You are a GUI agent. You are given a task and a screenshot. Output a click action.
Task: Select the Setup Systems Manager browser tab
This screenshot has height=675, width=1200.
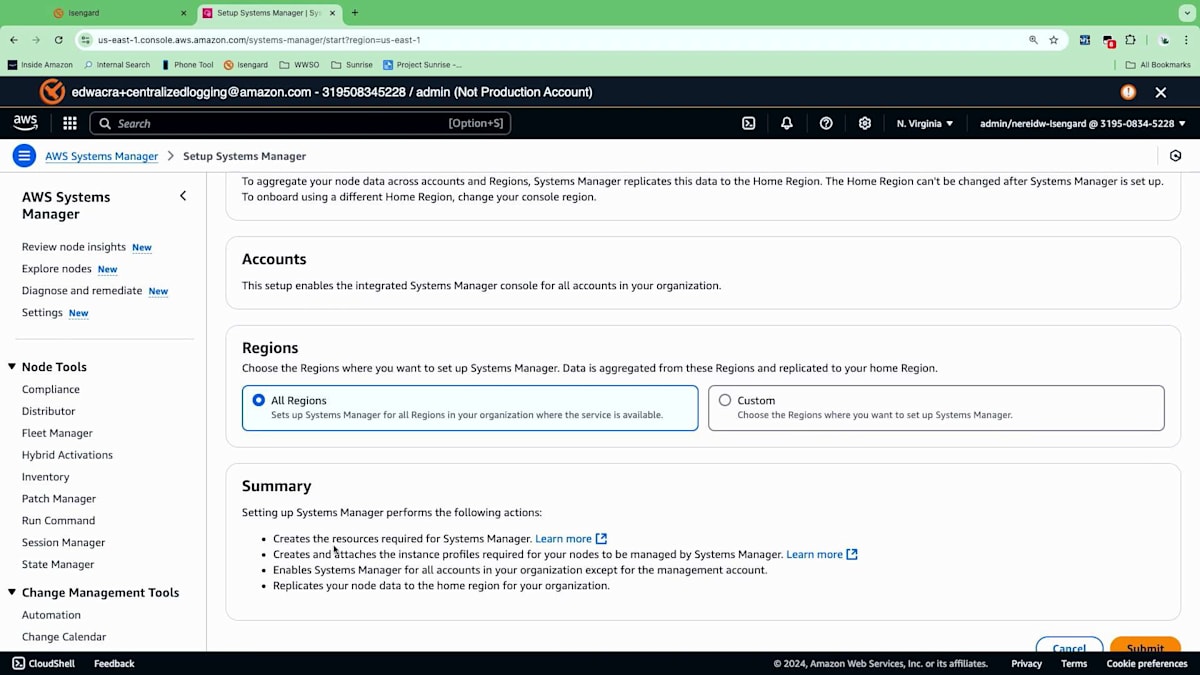point(270,13)
